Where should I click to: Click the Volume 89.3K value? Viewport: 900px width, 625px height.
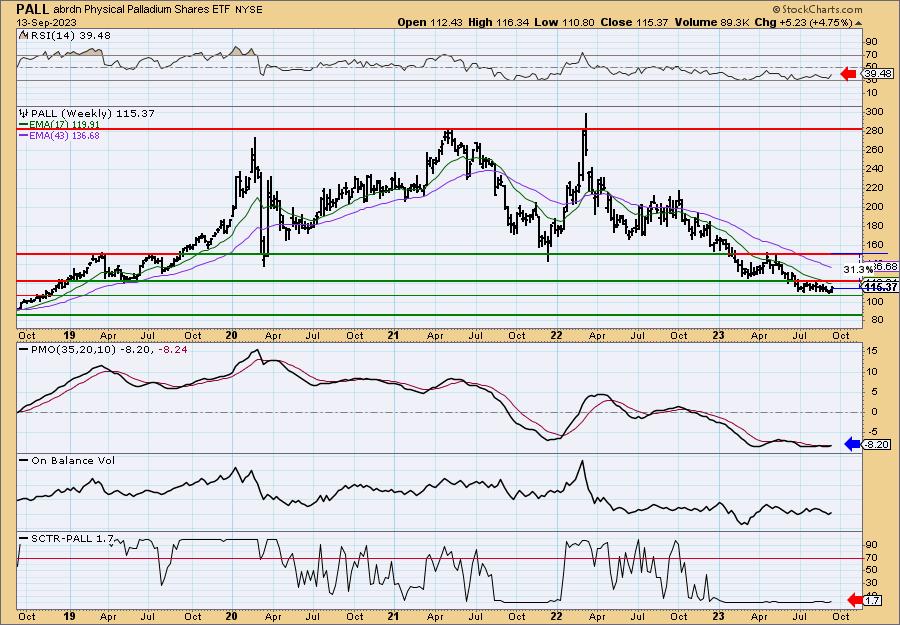(x=712, y=22)
